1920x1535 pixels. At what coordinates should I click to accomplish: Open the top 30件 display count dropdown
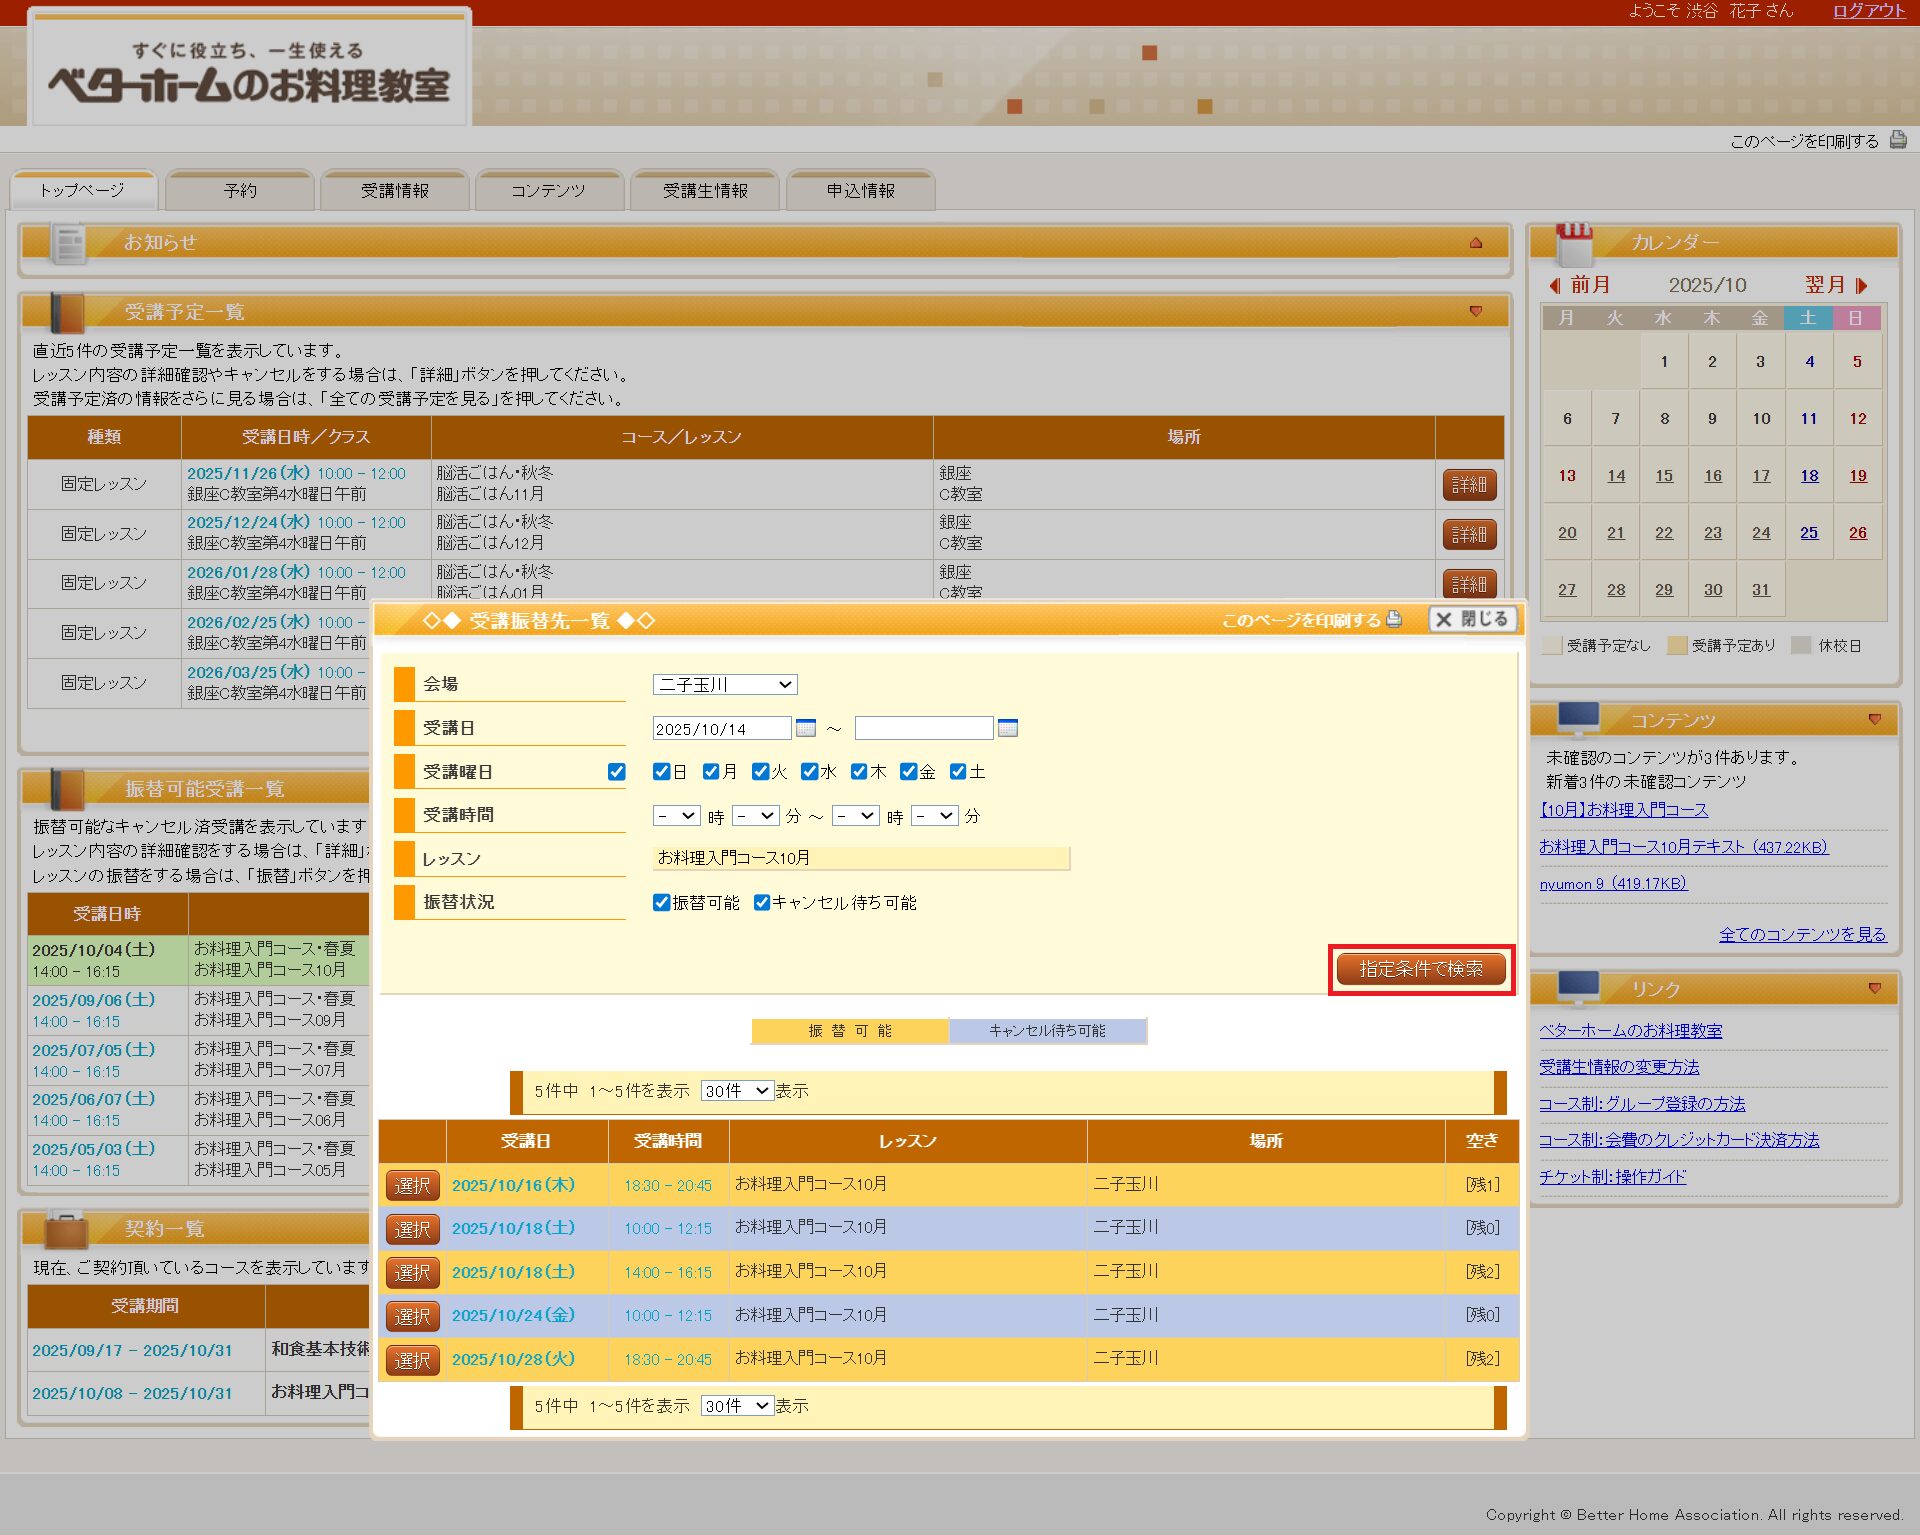[x=736, y=1090]
